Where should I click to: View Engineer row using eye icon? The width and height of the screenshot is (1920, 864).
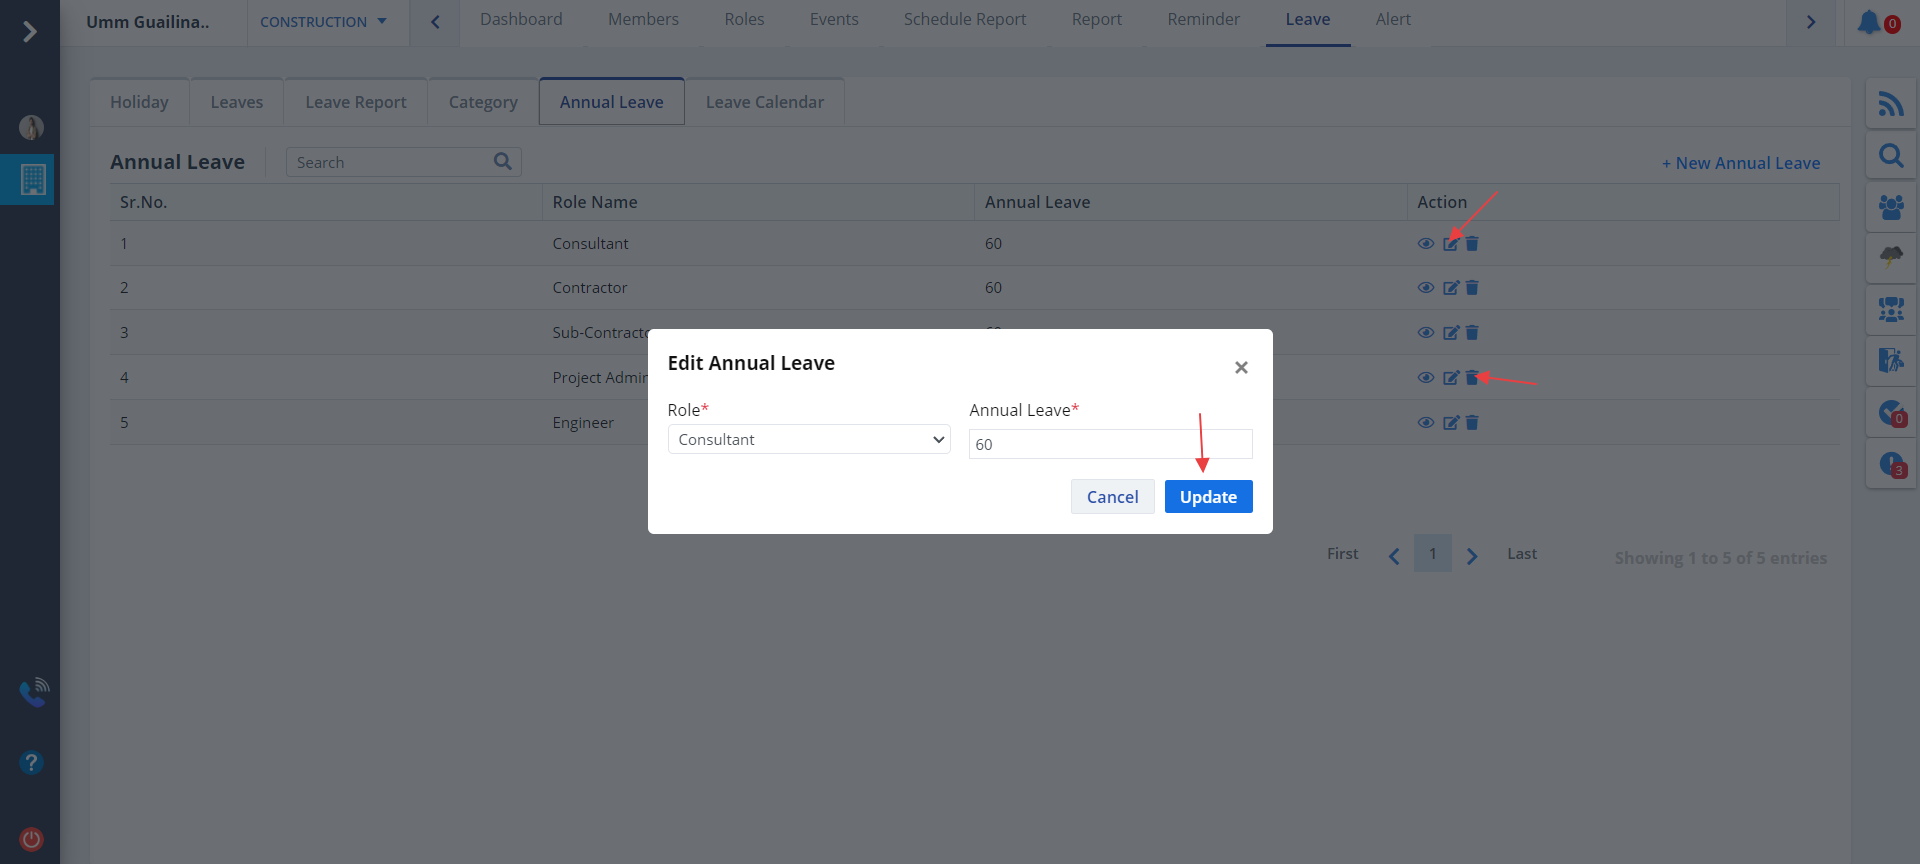coord(1426,423)
